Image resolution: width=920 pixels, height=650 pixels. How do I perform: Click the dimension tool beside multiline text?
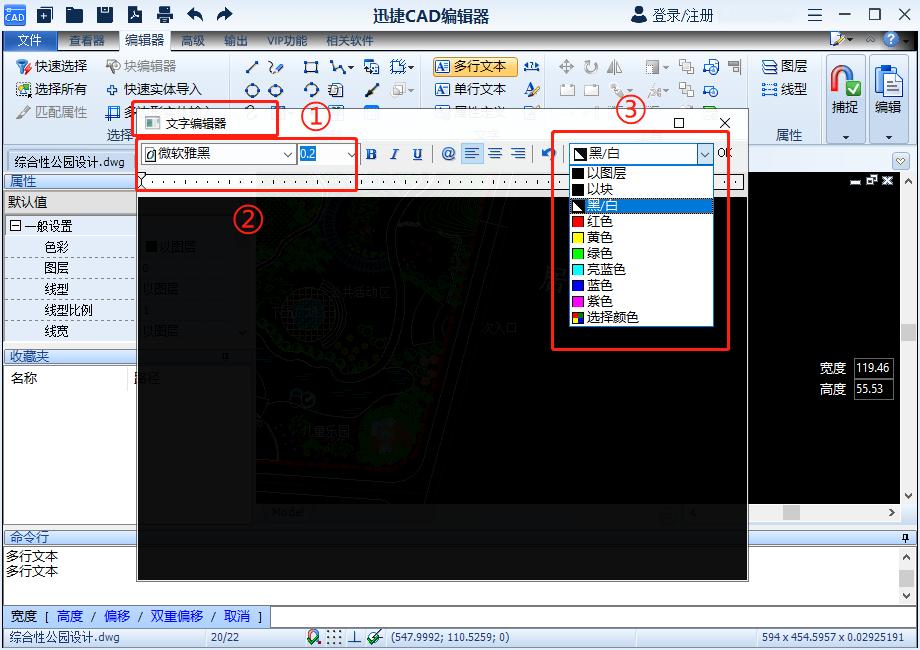coord(532,66)
